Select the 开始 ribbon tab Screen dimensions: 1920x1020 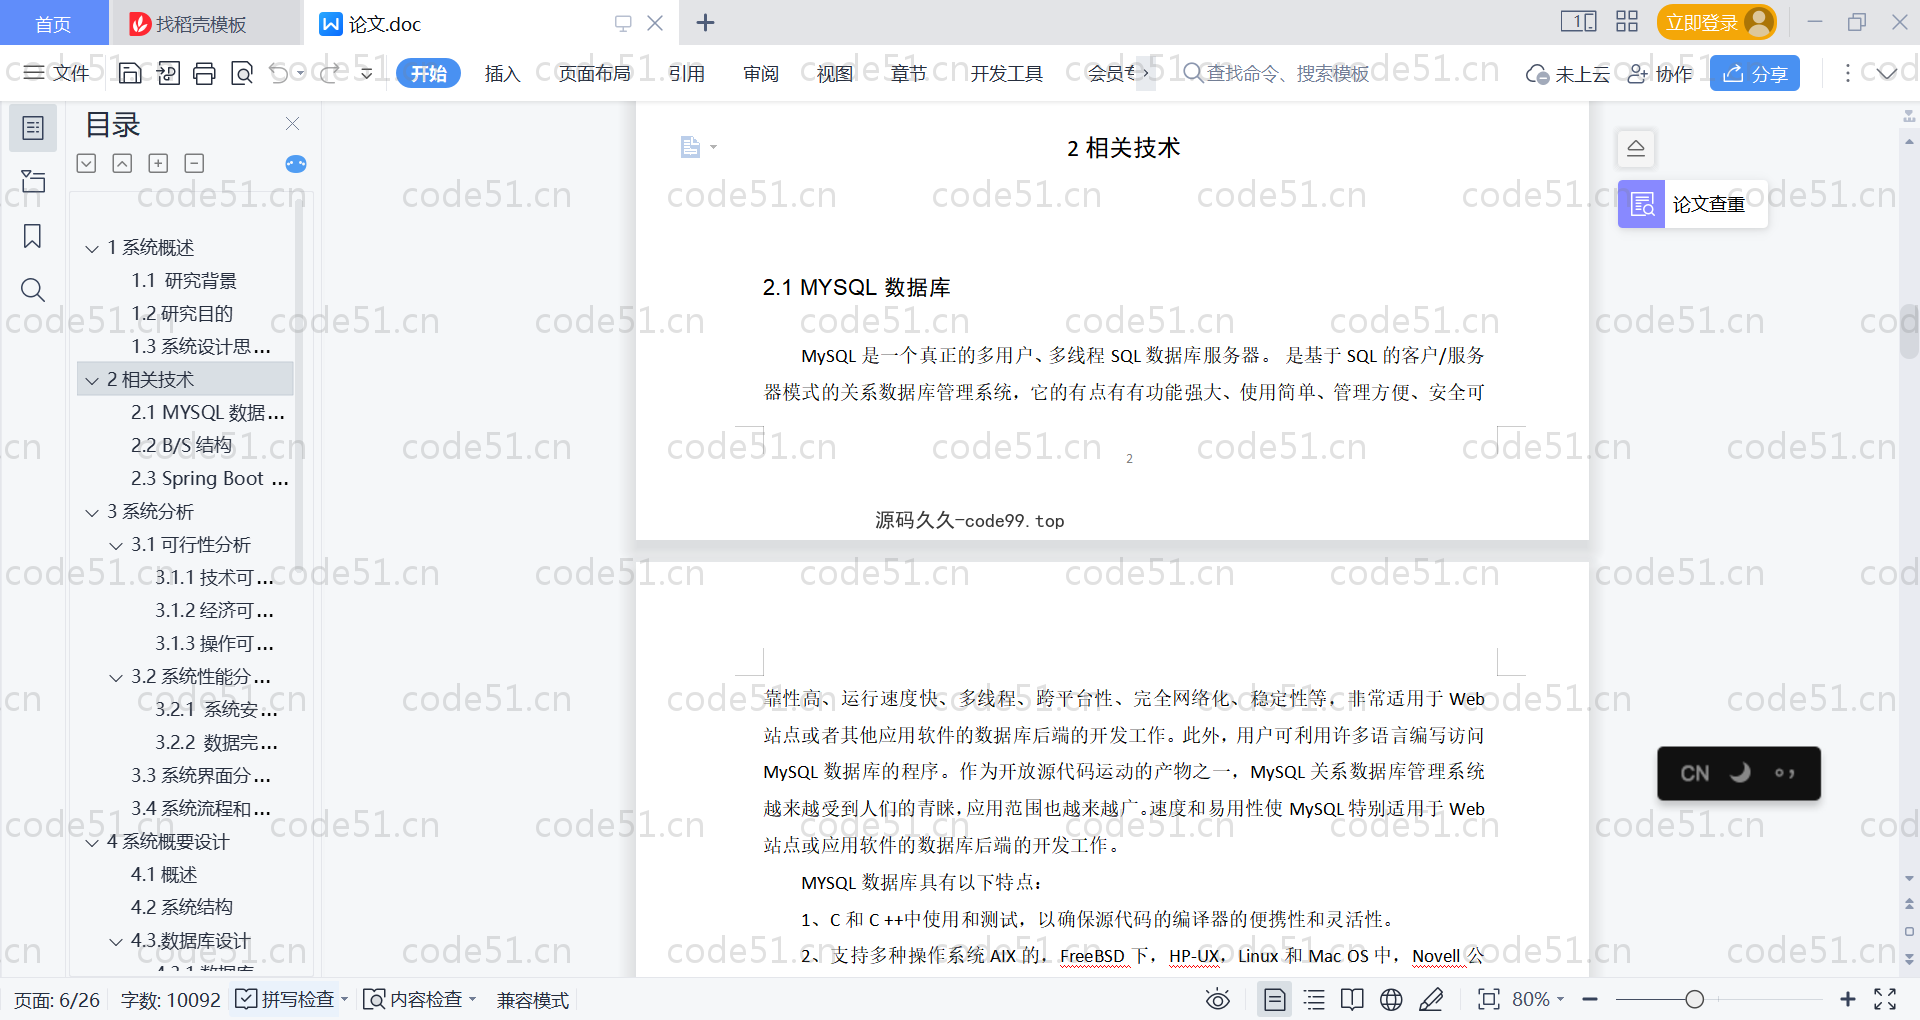pos(428,73)
